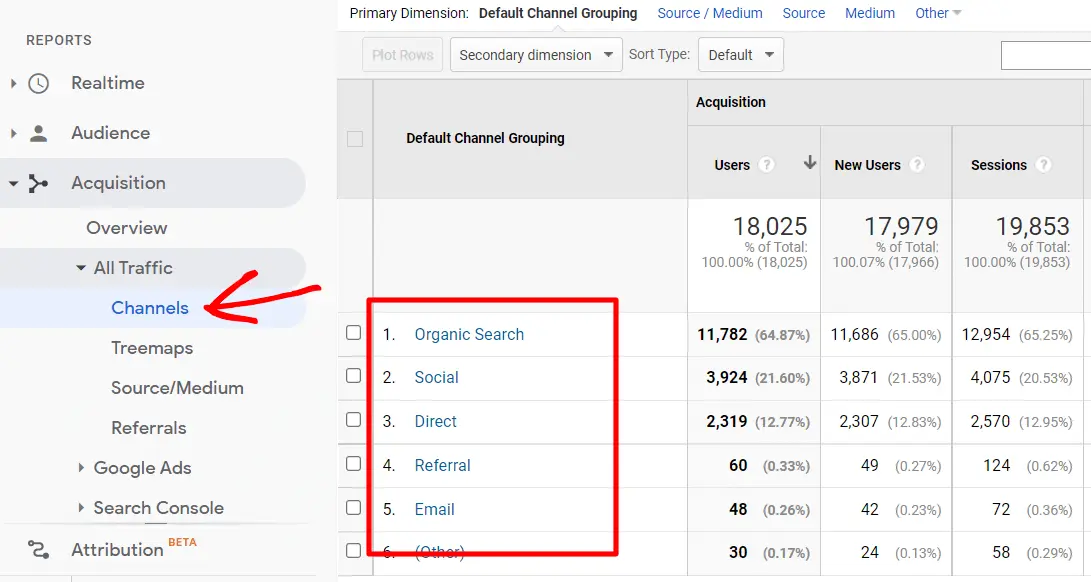Switch primary dimension to Source / Medium
1091x582 pixels.
click(x=709, y=13)
